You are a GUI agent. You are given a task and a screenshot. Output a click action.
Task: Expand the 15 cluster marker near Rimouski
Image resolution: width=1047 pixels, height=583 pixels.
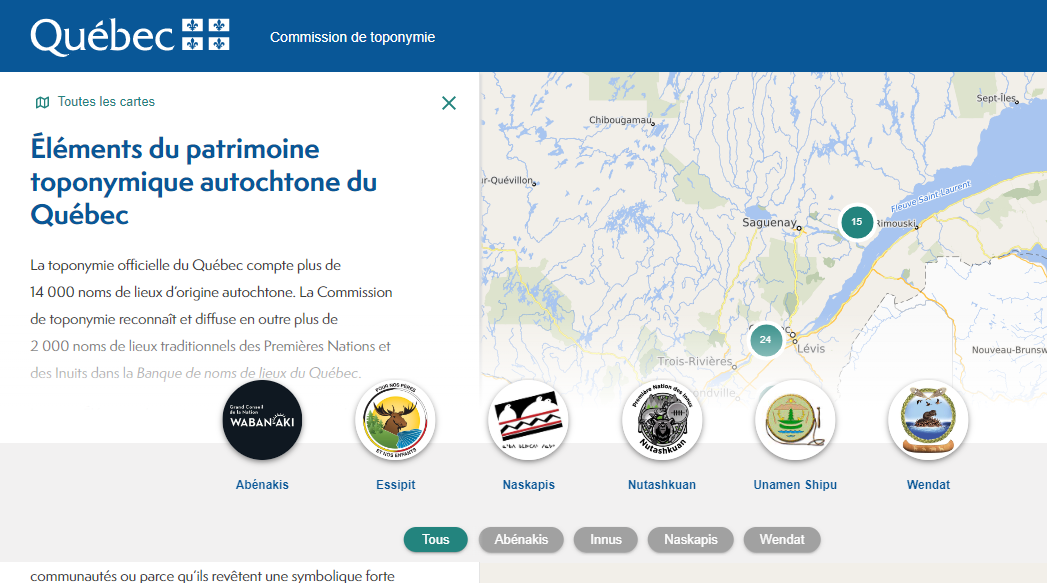(x=857, y=222)
